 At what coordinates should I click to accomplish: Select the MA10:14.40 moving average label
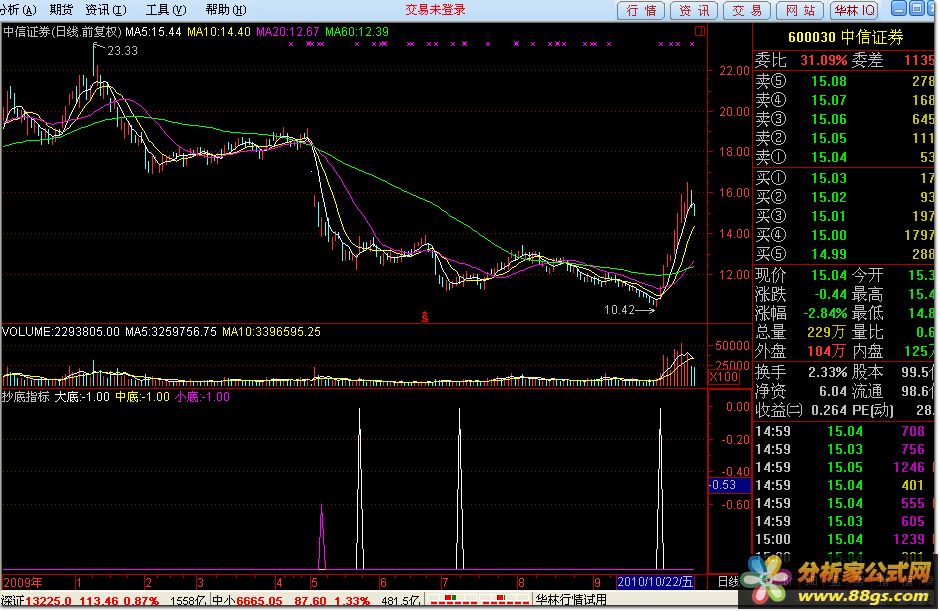[x=219, y=31]
